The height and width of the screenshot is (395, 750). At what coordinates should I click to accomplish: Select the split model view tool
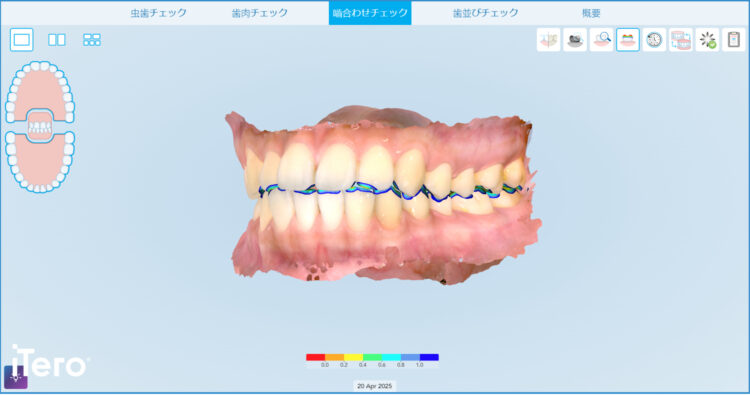(549, 40)
